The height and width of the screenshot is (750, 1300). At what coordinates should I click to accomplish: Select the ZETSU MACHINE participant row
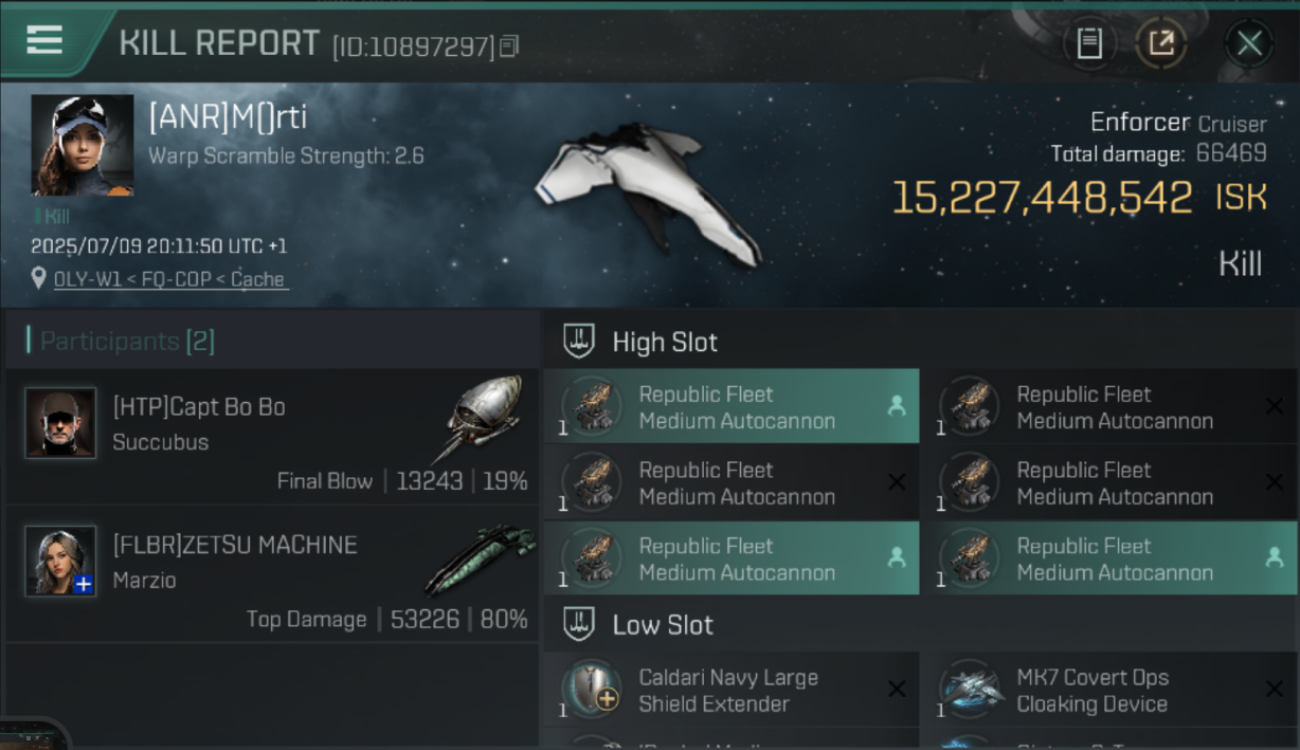point(272,573)
